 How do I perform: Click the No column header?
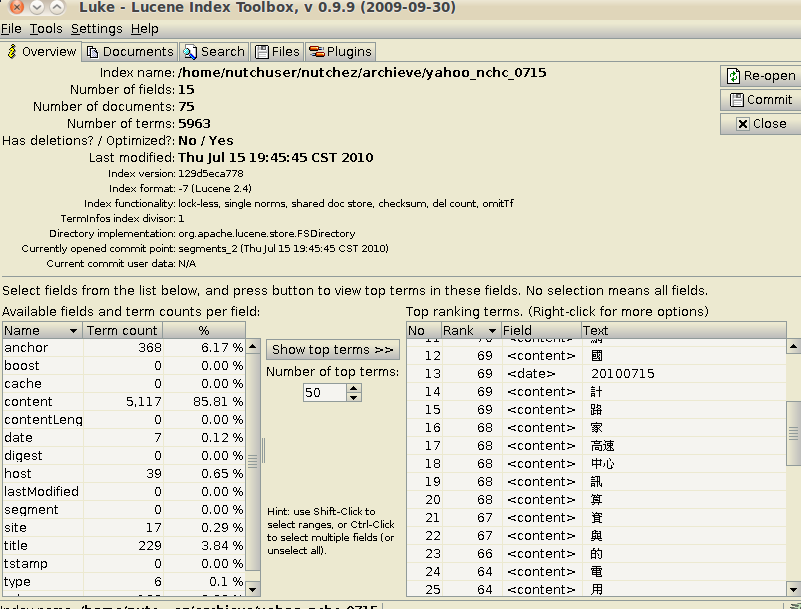(x=424, y=331)
